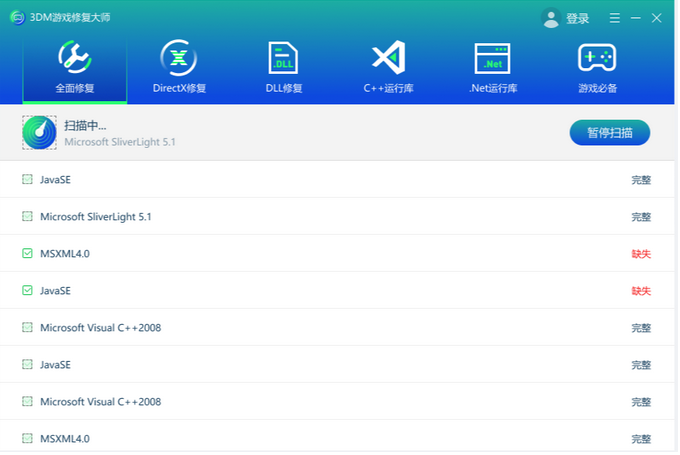Click the user avatar icon beside 登录
Image resolution: width=680 pixels, height=455 pixels.
pos(550,18)
